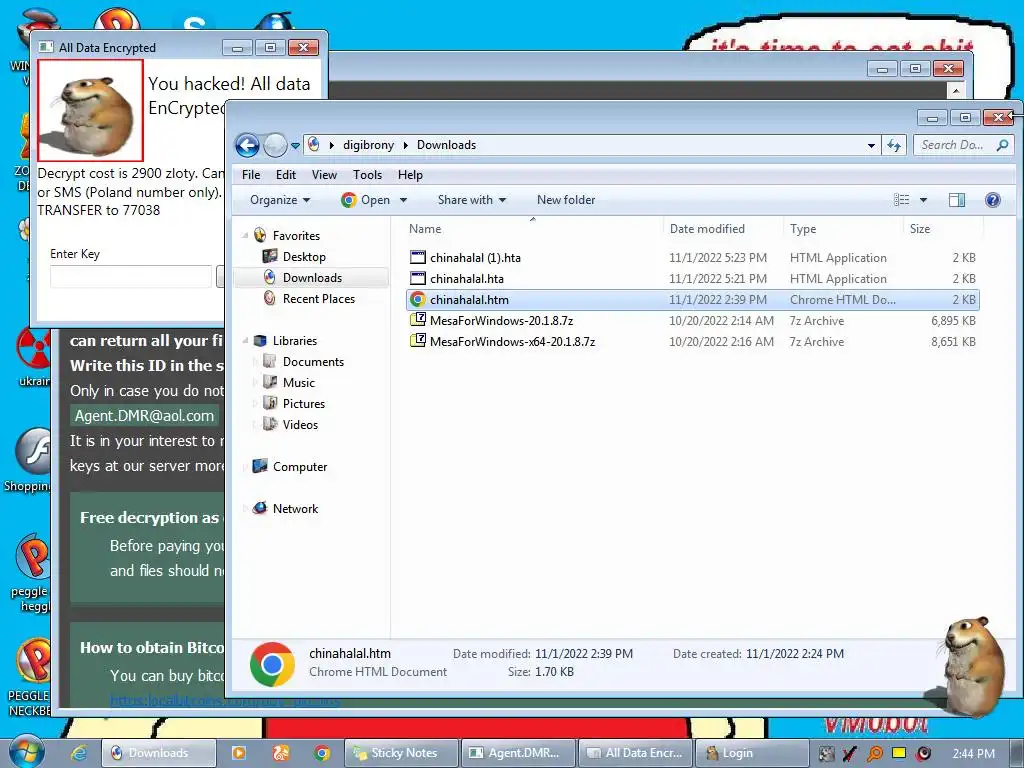Image resolution: width=1024 pixels, height=768 pixels.
Task: Open the Help menu
Action: click(x=410, y=175)
